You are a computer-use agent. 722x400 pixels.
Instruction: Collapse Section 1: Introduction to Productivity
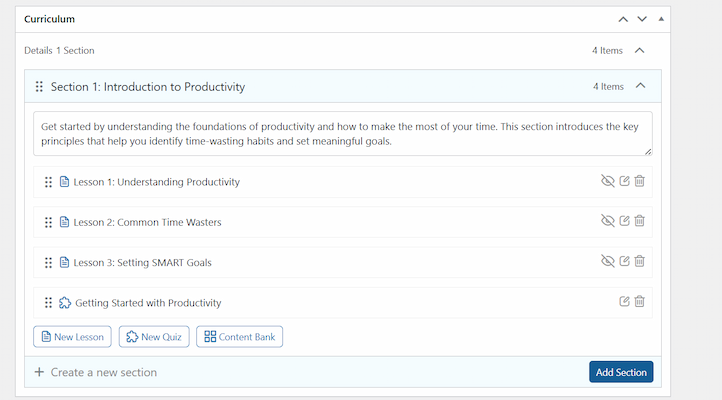point(641,86)
